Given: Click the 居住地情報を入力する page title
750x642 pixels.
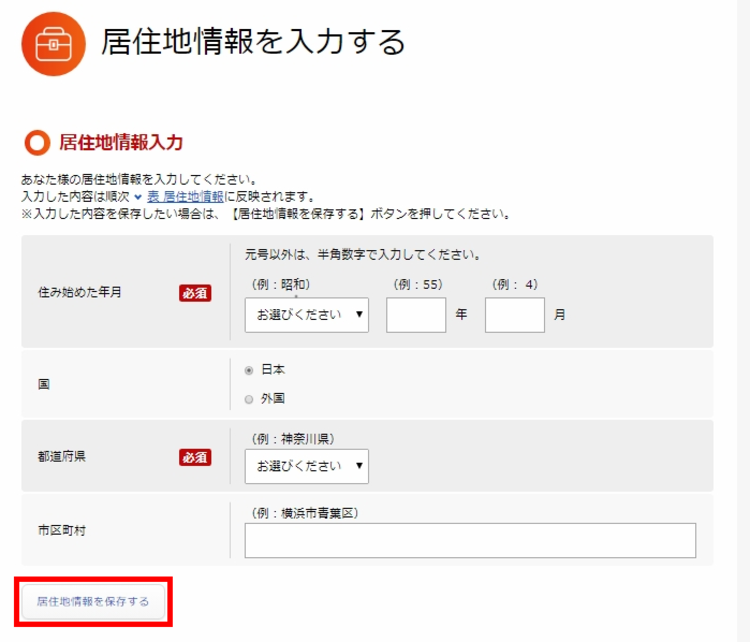Looking at the screenshot, I should click(253, 42).
